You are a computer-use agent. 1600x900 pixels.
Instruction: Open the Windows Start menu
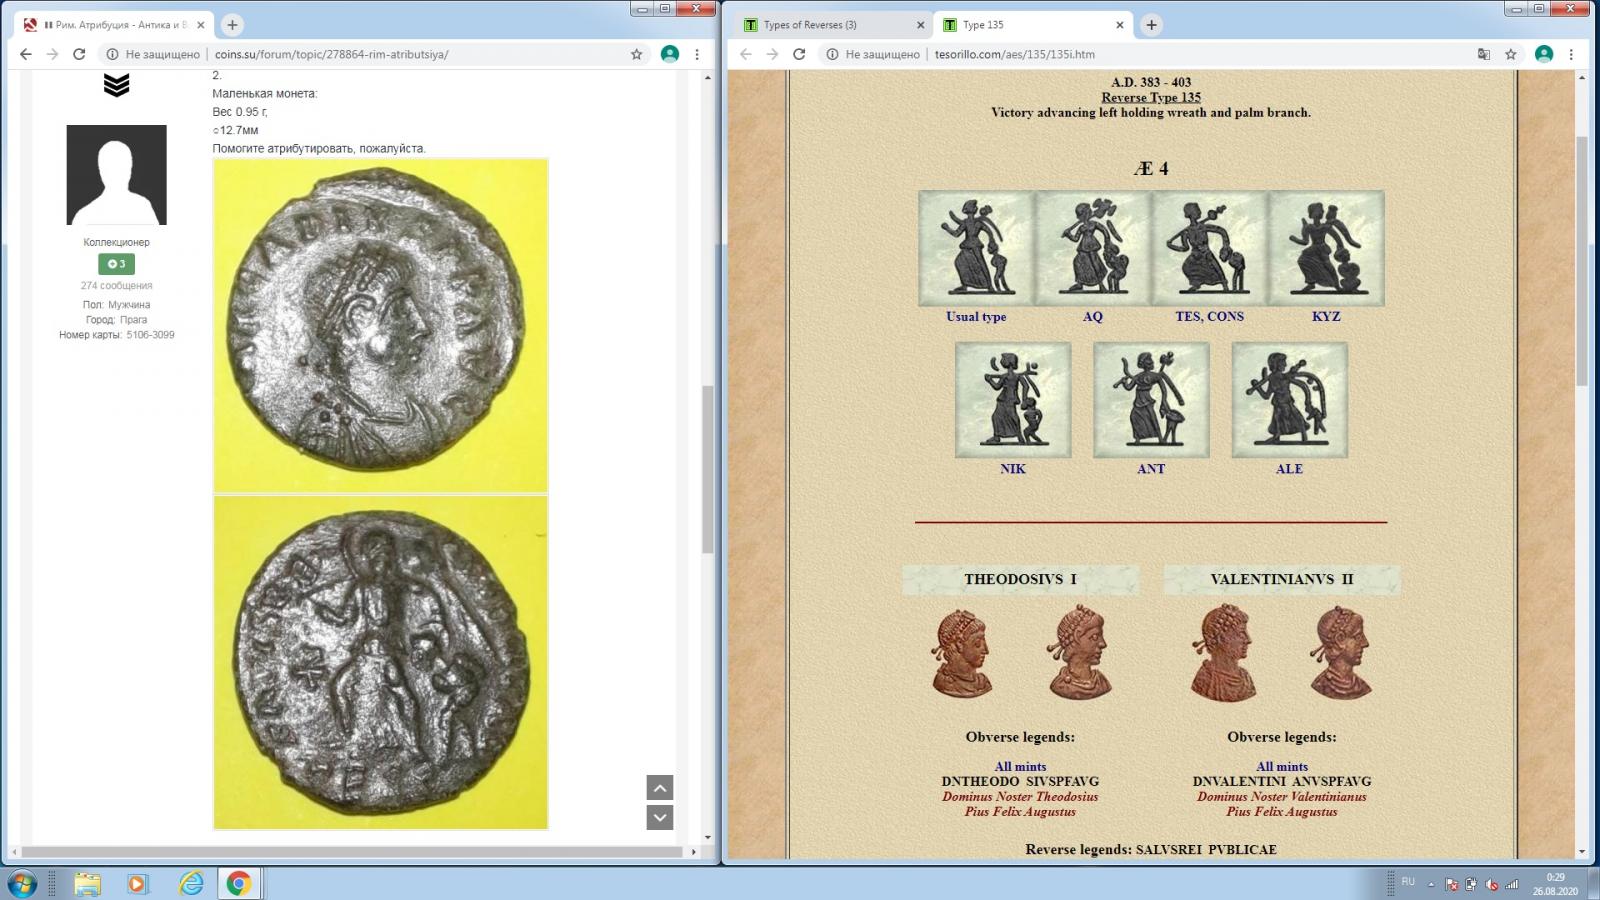(22, 884)
